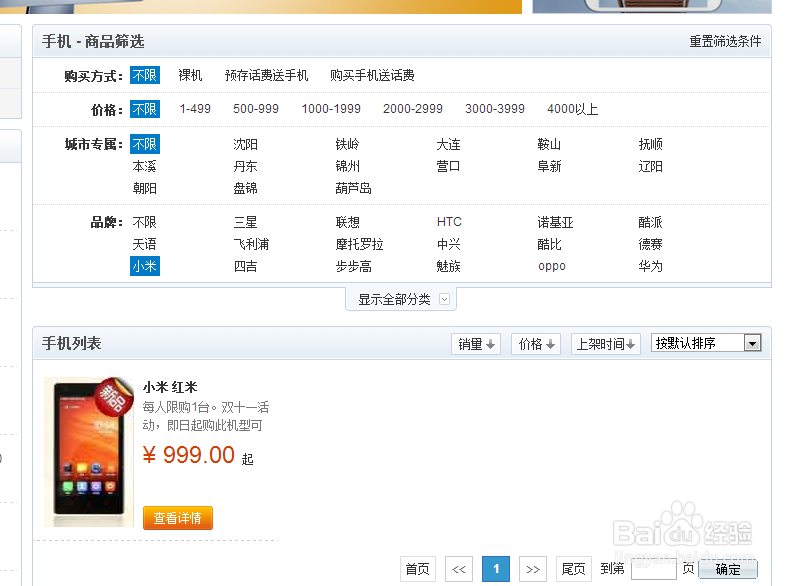Open 小米 红米 product title
Screen dimensions: 799x586
[x=170, y=387]
